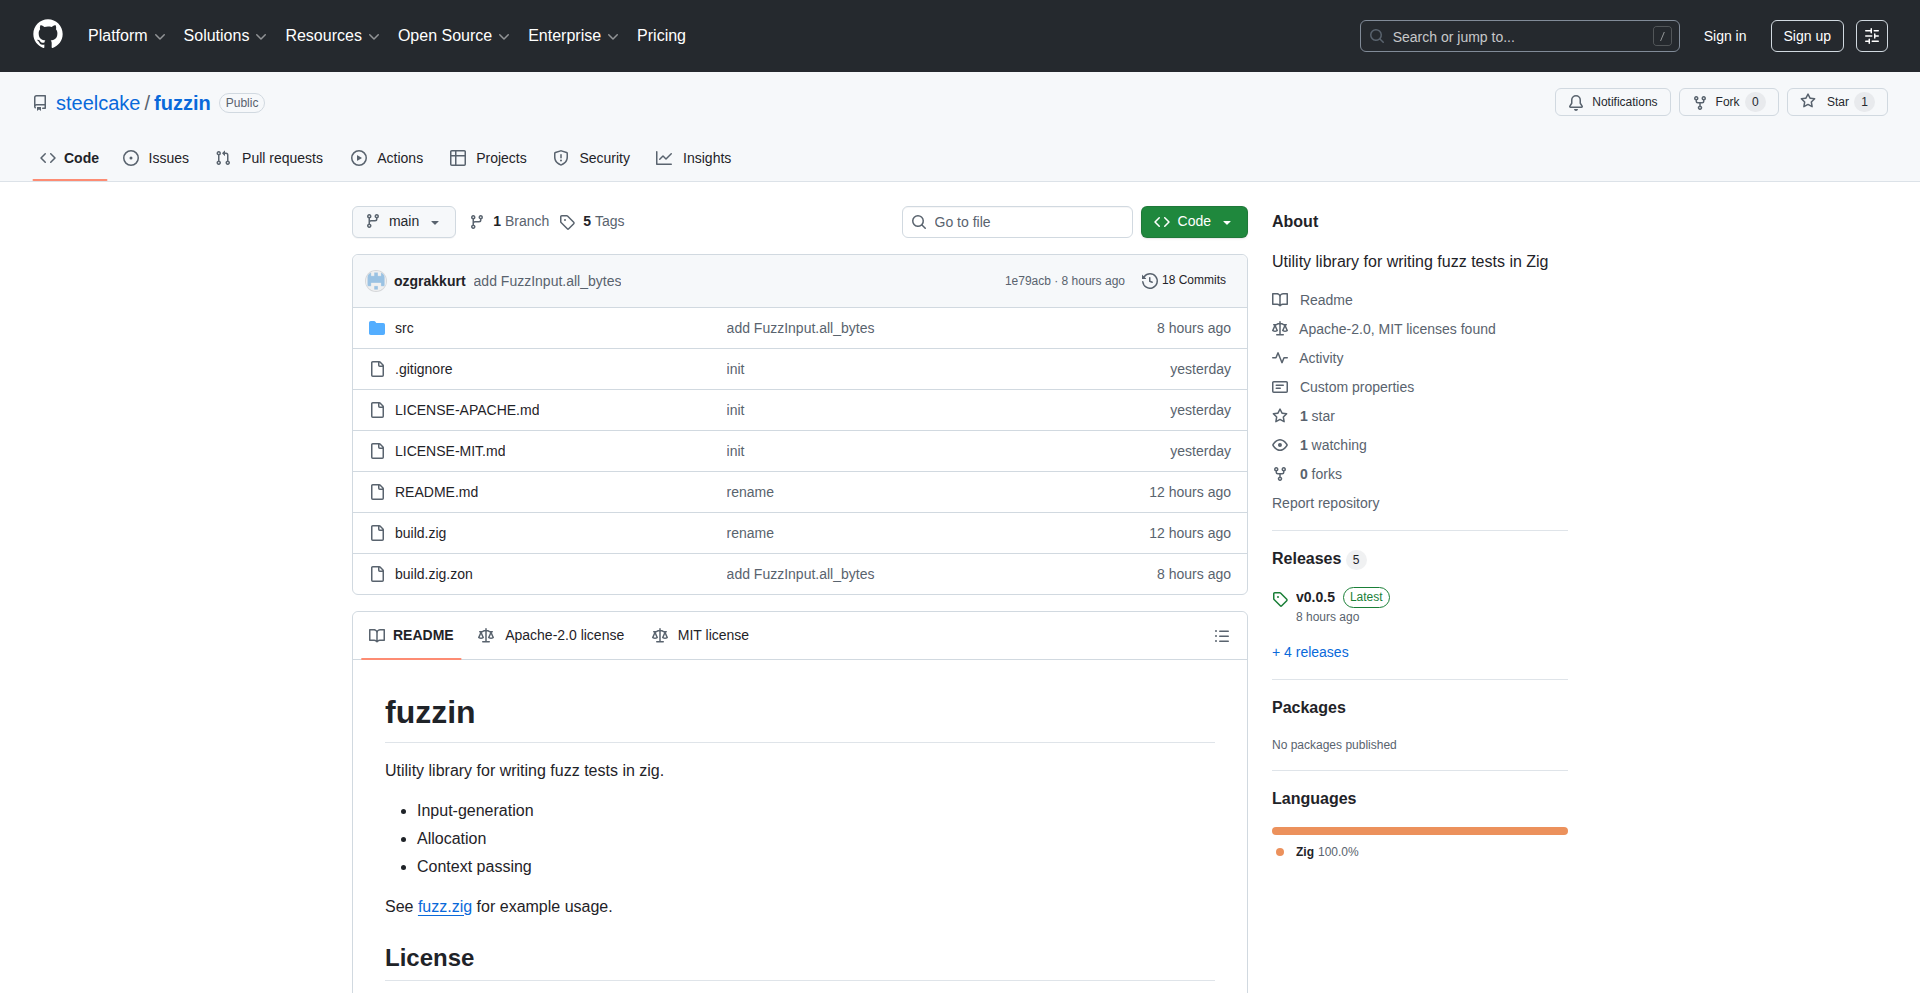This screenshot has height=993, width=1920.
Task: Expand the main branch dropdown
Action: (x=404, y=222)
